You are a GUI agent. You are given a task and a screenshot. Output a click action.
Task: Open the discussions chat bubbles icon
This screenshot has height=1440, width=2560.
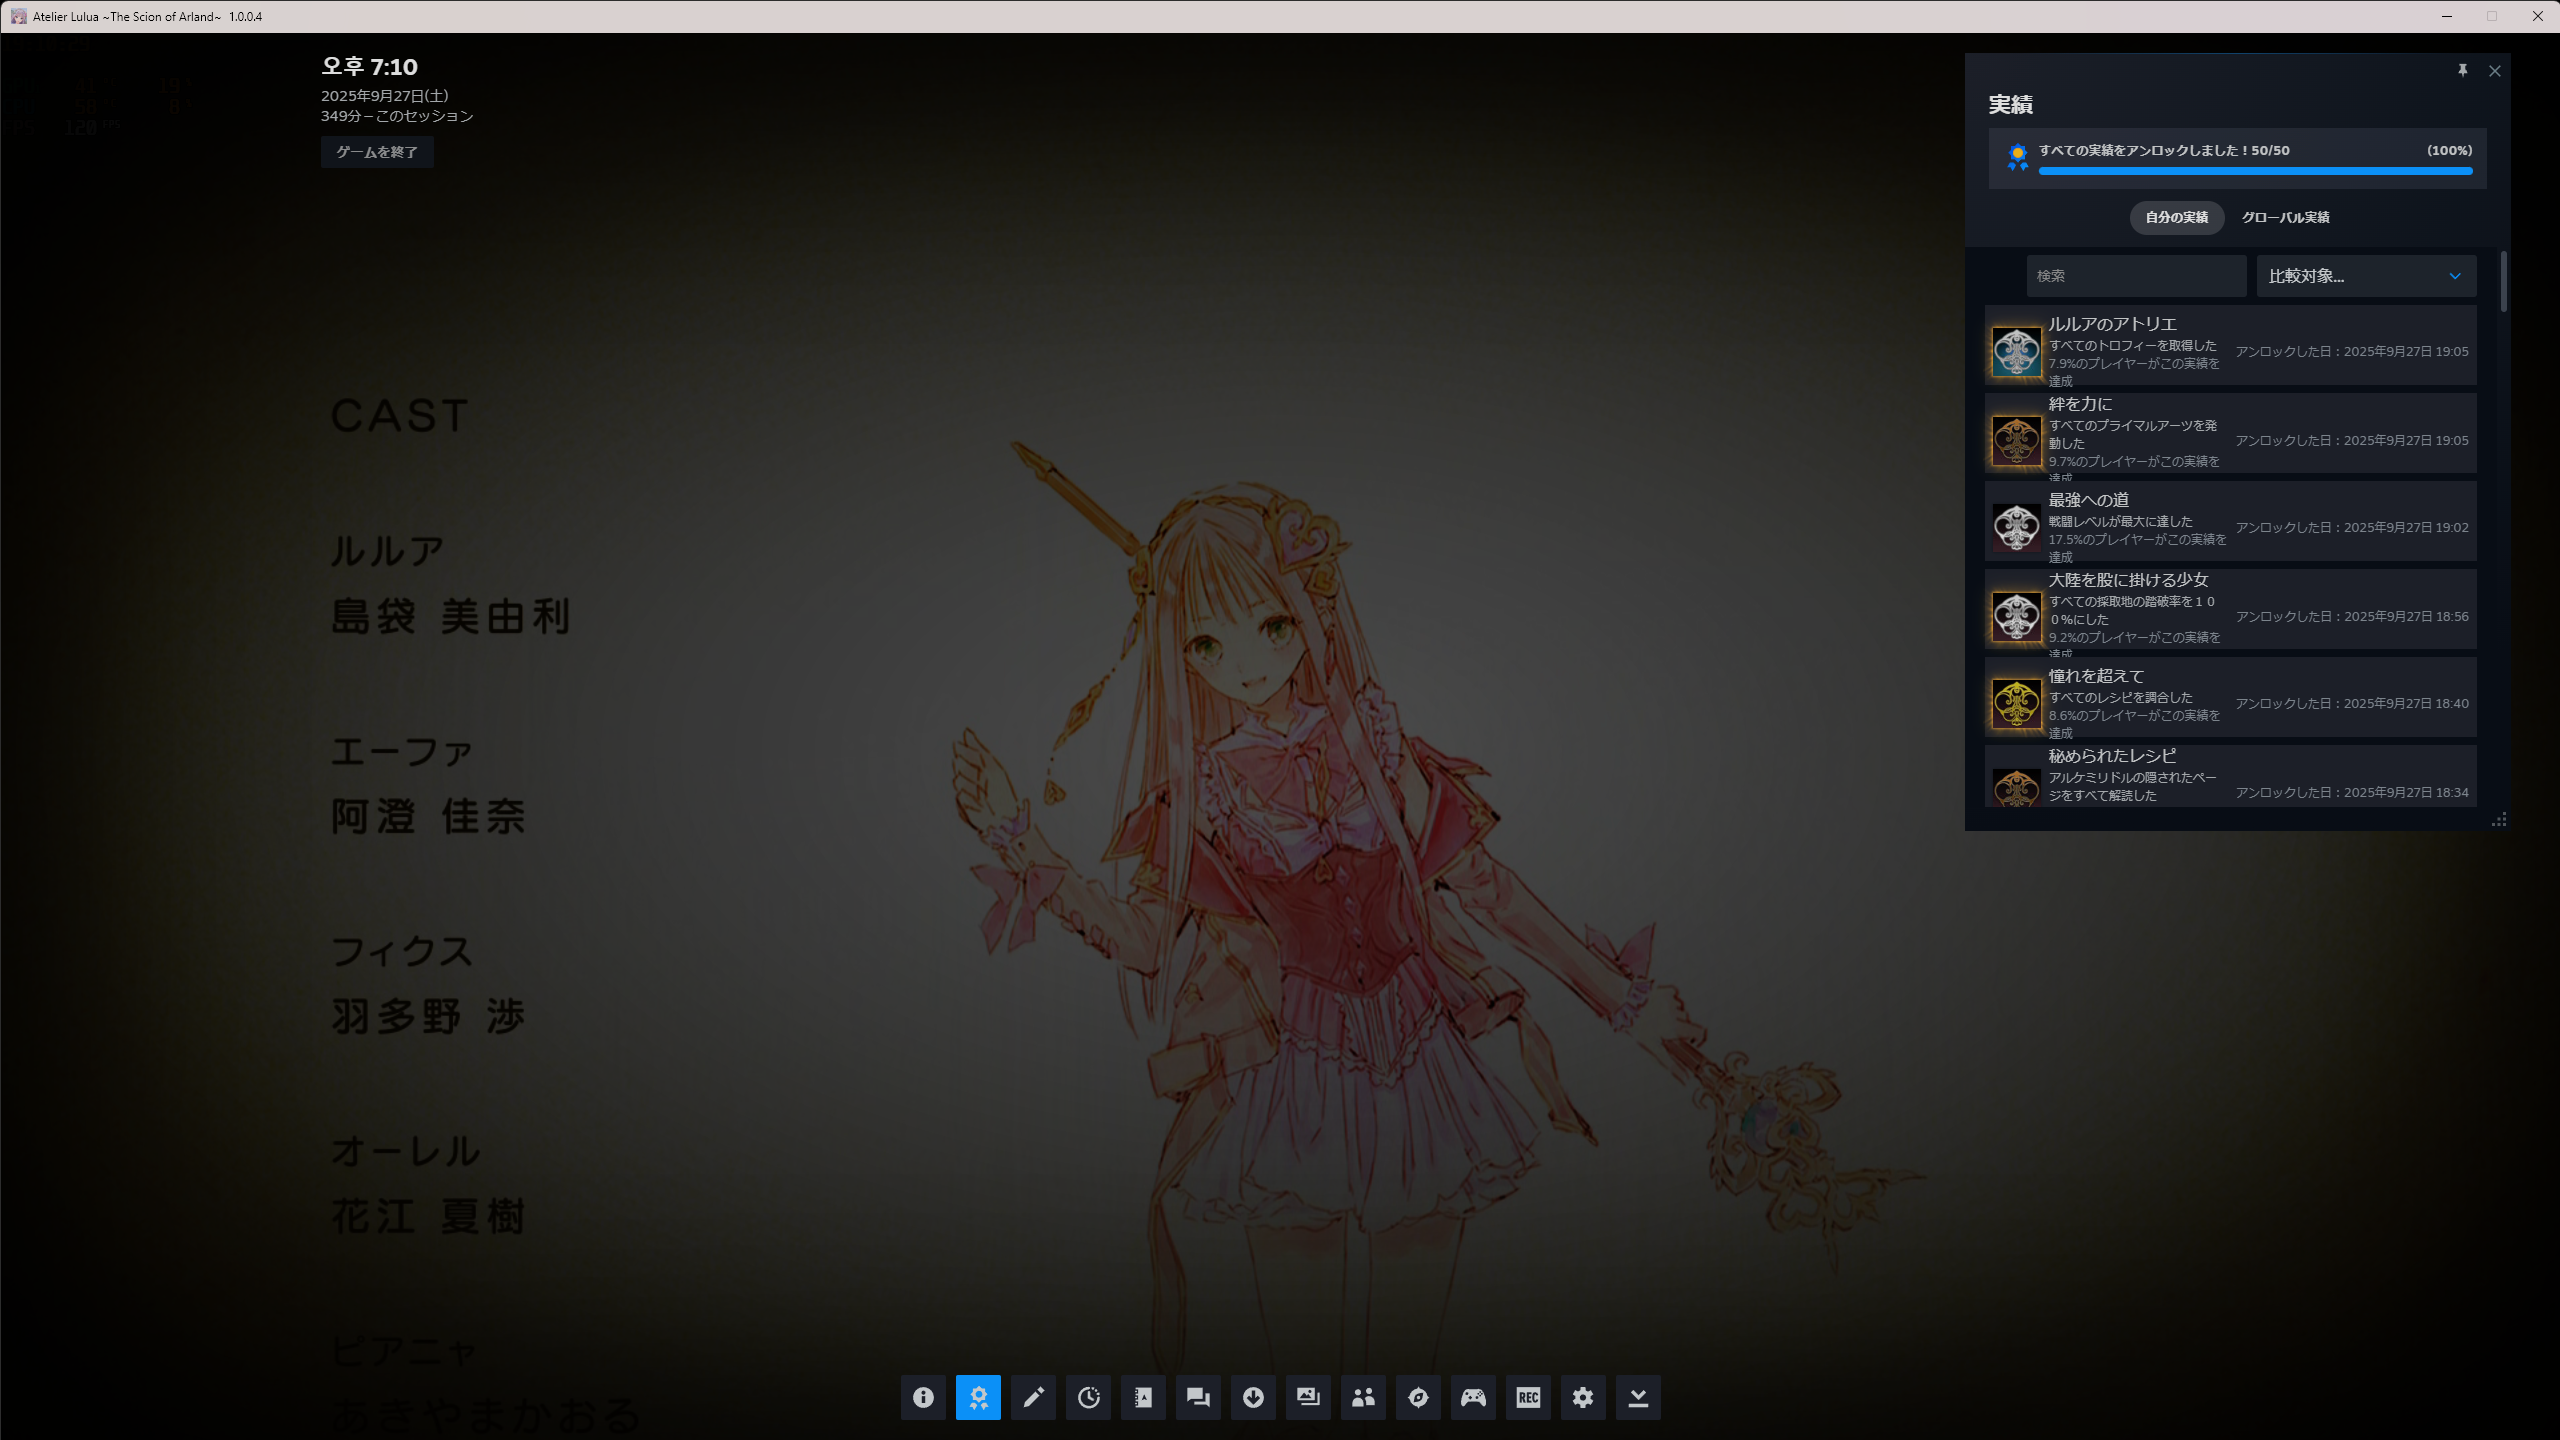coord(1198,1397)
